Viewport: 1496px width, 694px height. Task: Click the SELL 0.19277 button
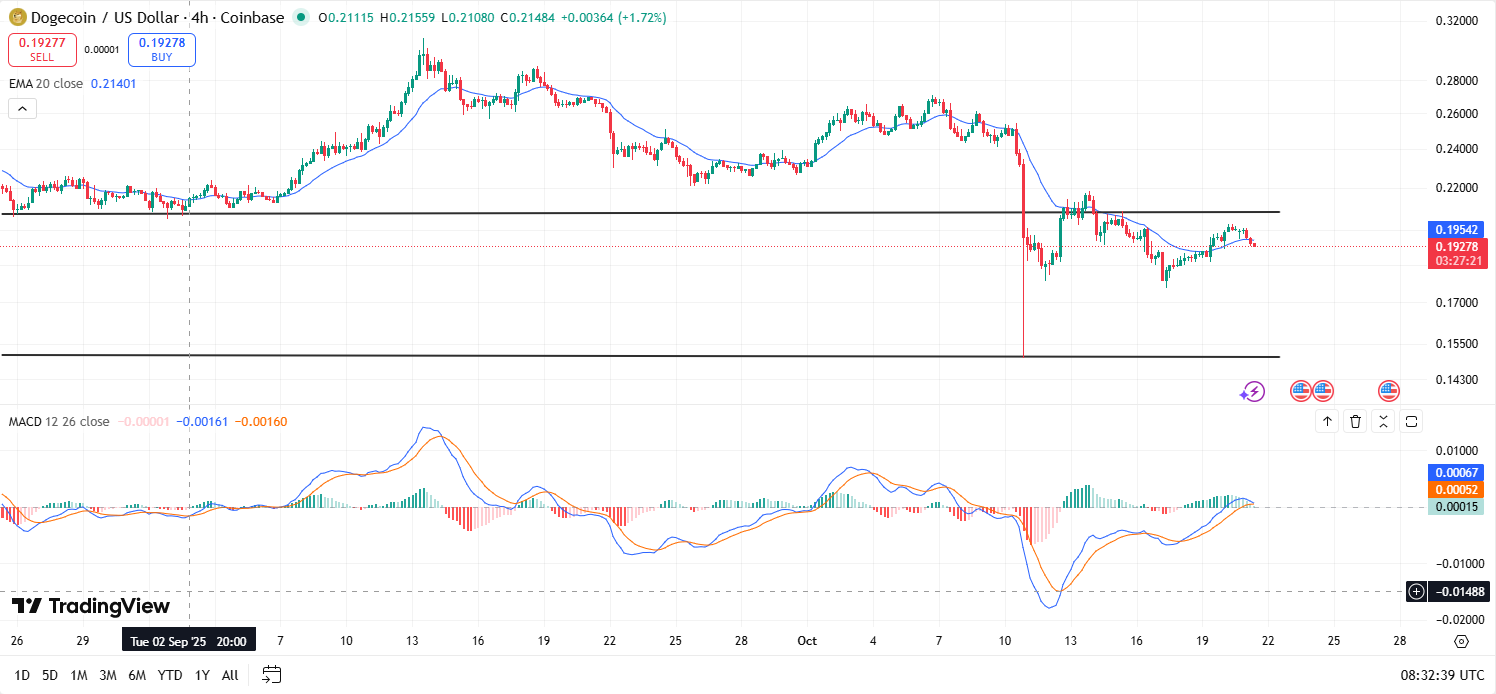[43, 50]
